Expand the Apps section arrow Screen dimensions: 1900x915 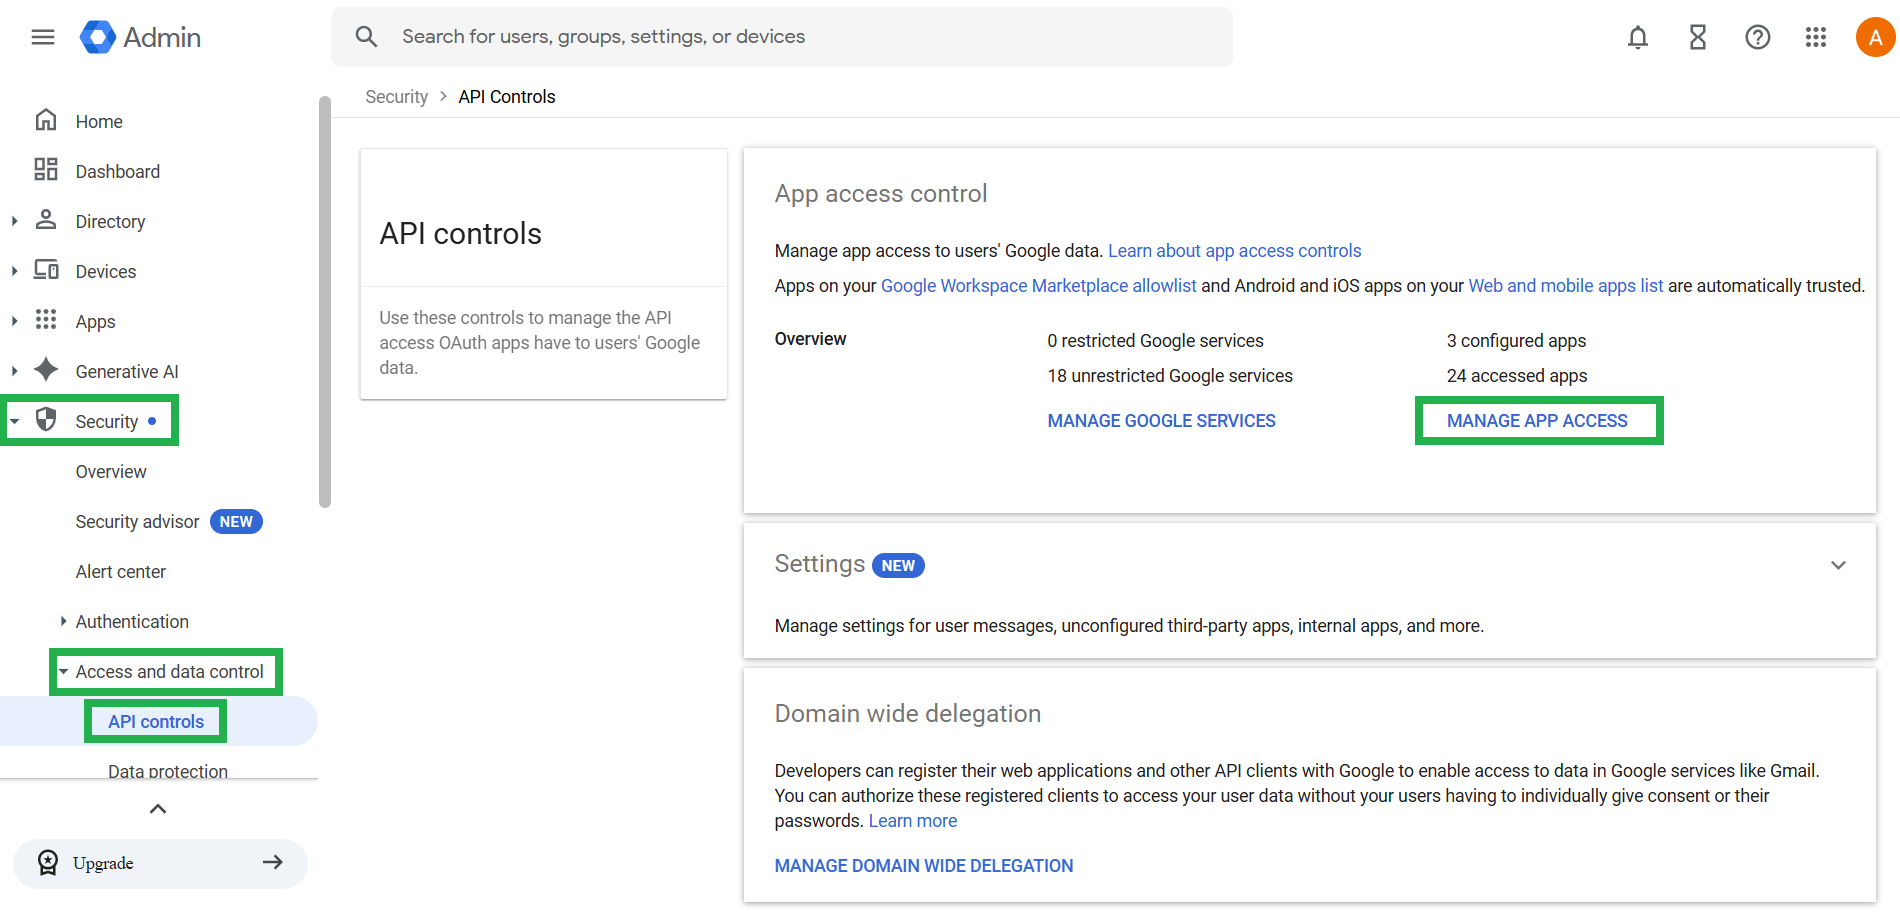pos(14,321)
